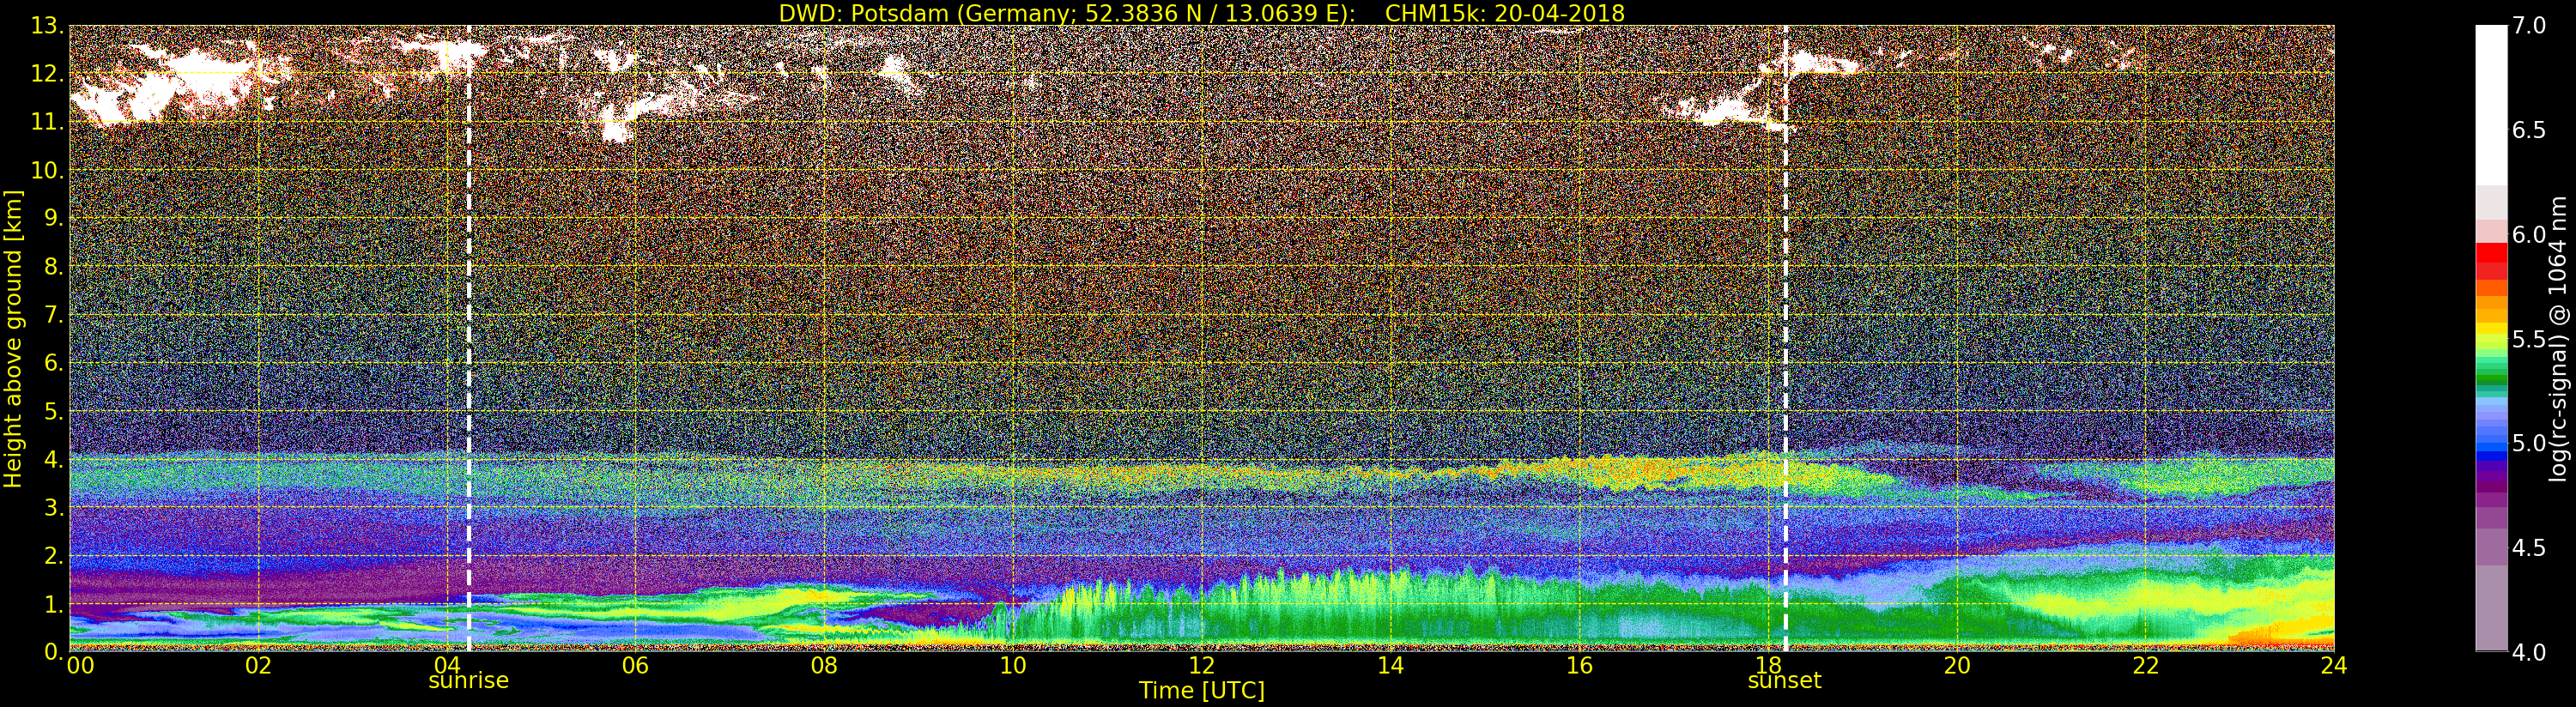The height and width of the screenshot is (707, 2576).
Task: Click height axis tick '4.'
Action: coord(53,459)
